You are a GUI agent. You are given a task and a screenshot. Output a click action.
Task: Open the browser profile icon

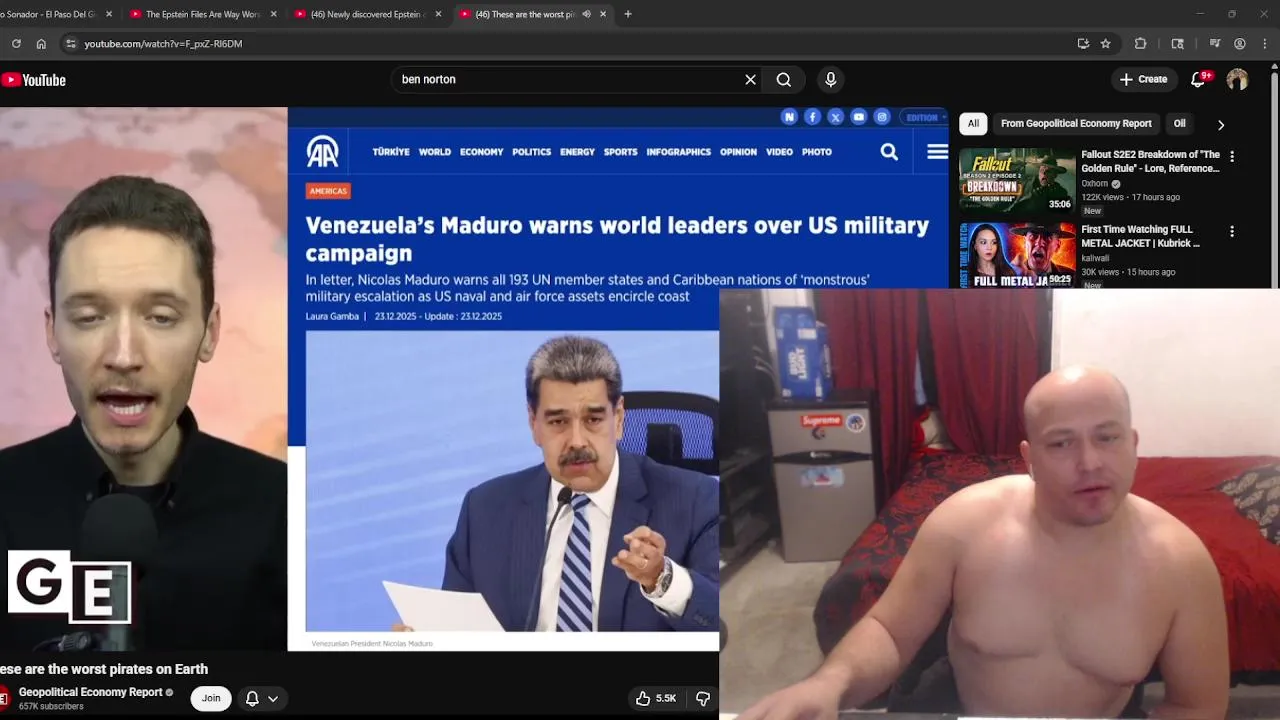pos(1240,44)
